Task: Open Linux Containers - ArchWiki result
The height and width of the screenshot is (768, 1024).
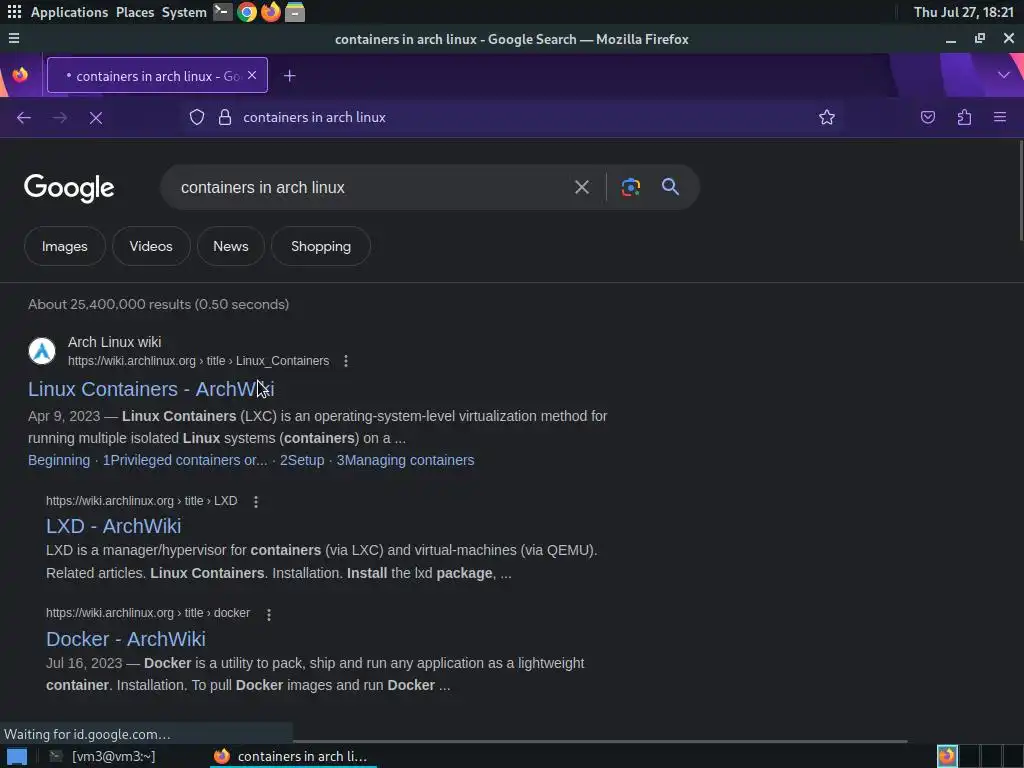Action: click(x=151, y=389)
